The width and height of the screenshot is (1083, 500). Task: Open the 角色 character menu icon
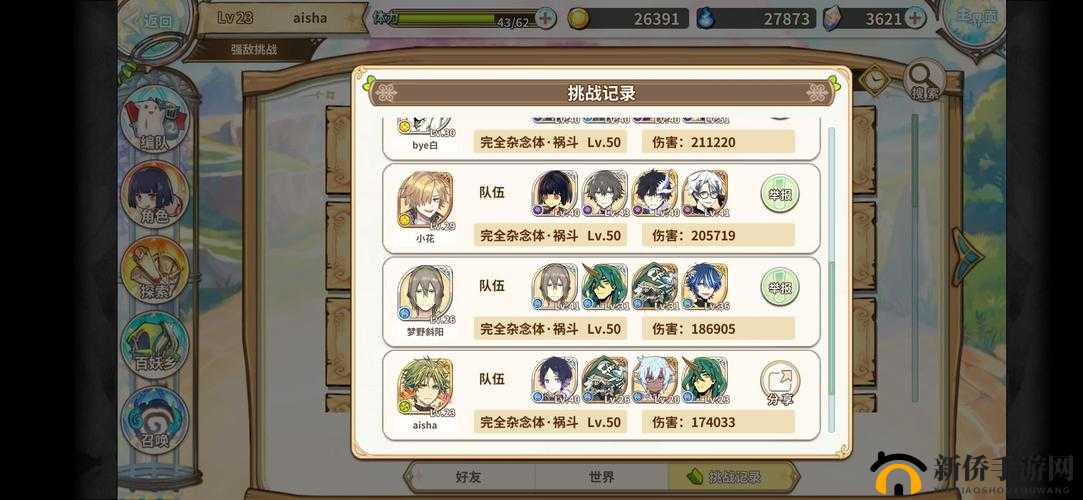point(155,194)
